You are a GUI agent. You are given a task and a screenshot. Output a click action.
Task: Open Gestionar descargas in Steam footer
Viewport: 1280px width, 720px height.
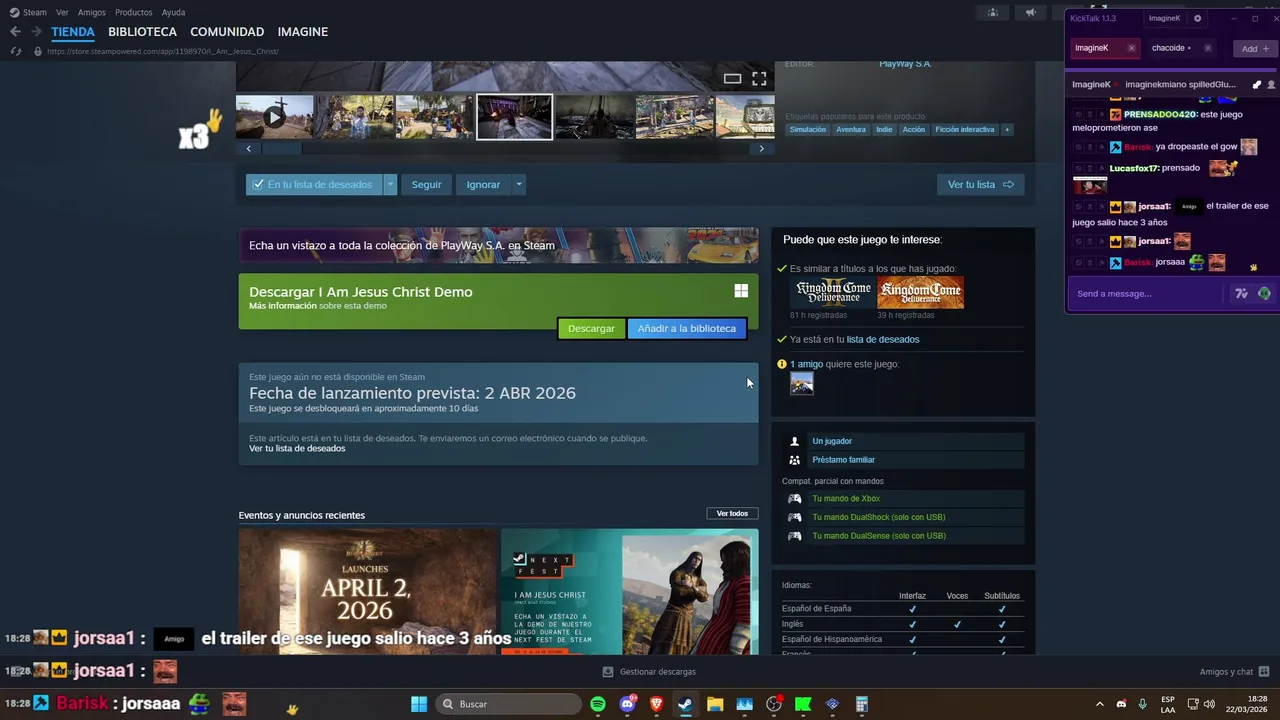pyautogui.click(x=650, y=672)
